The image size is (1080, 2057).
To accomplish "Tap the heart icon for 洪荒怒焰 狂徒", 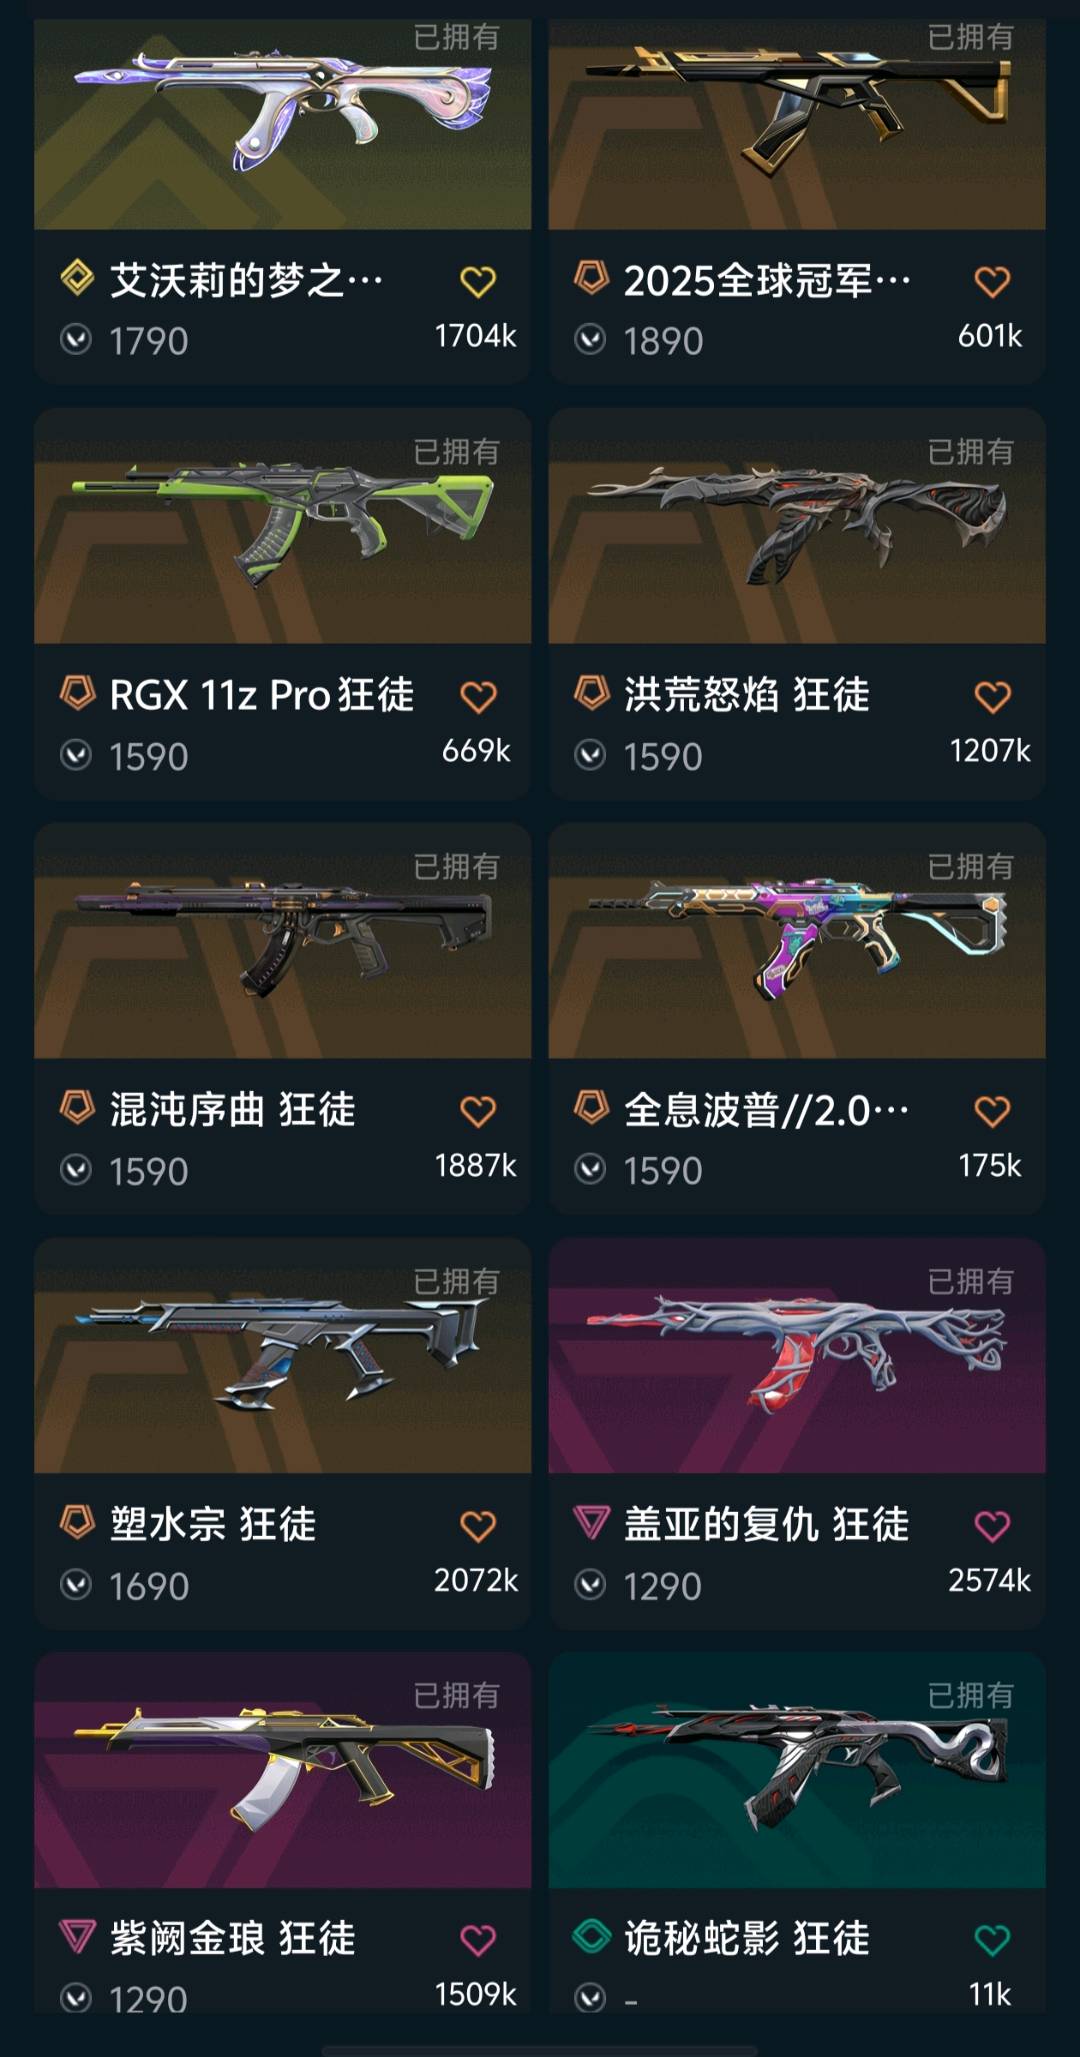I will click(992, 697).
